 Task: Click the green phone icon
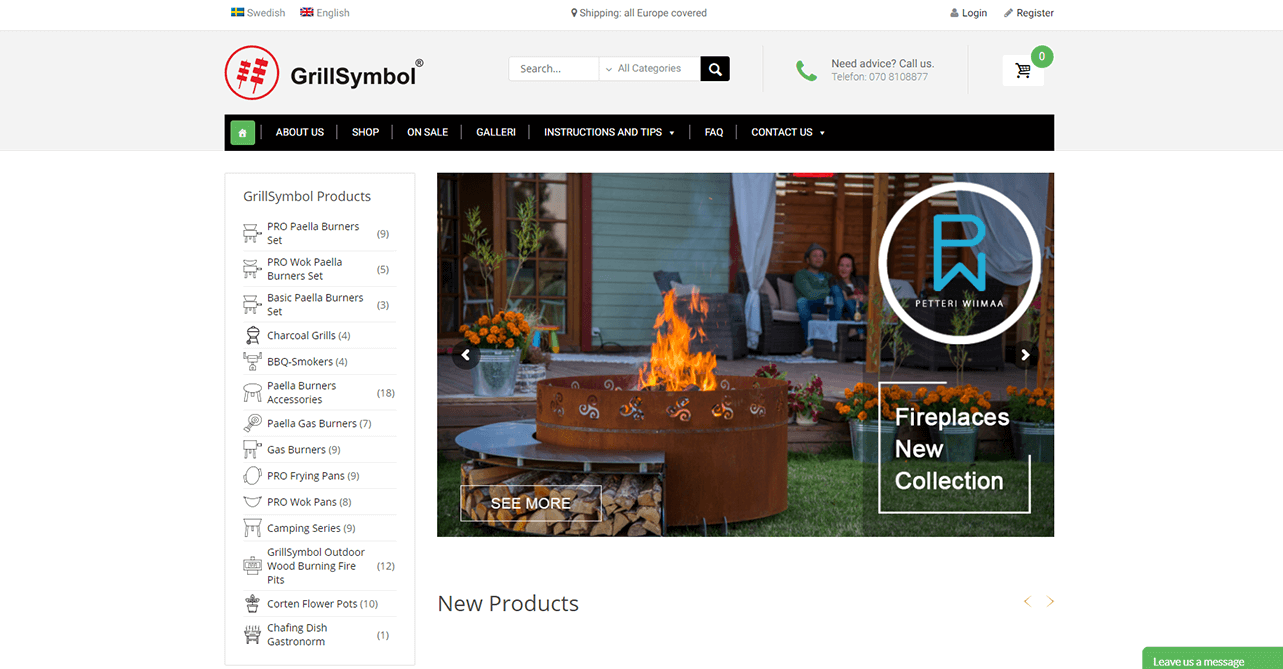806,70
